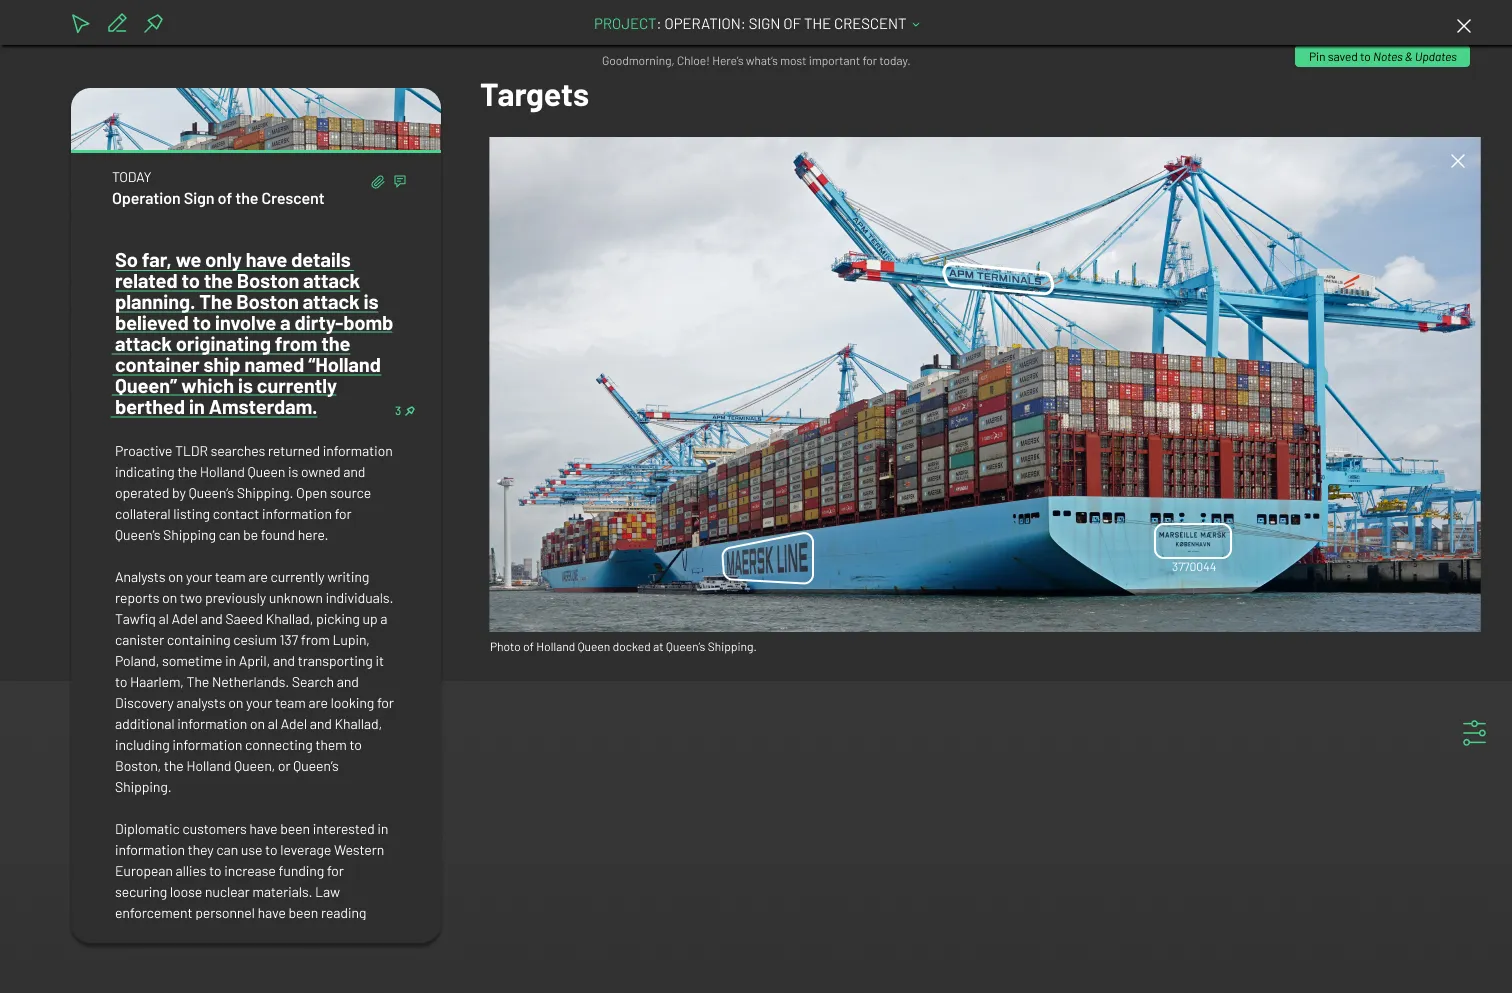Open comments on the briefing card
1512x993 pixels.
coord(400,181)
